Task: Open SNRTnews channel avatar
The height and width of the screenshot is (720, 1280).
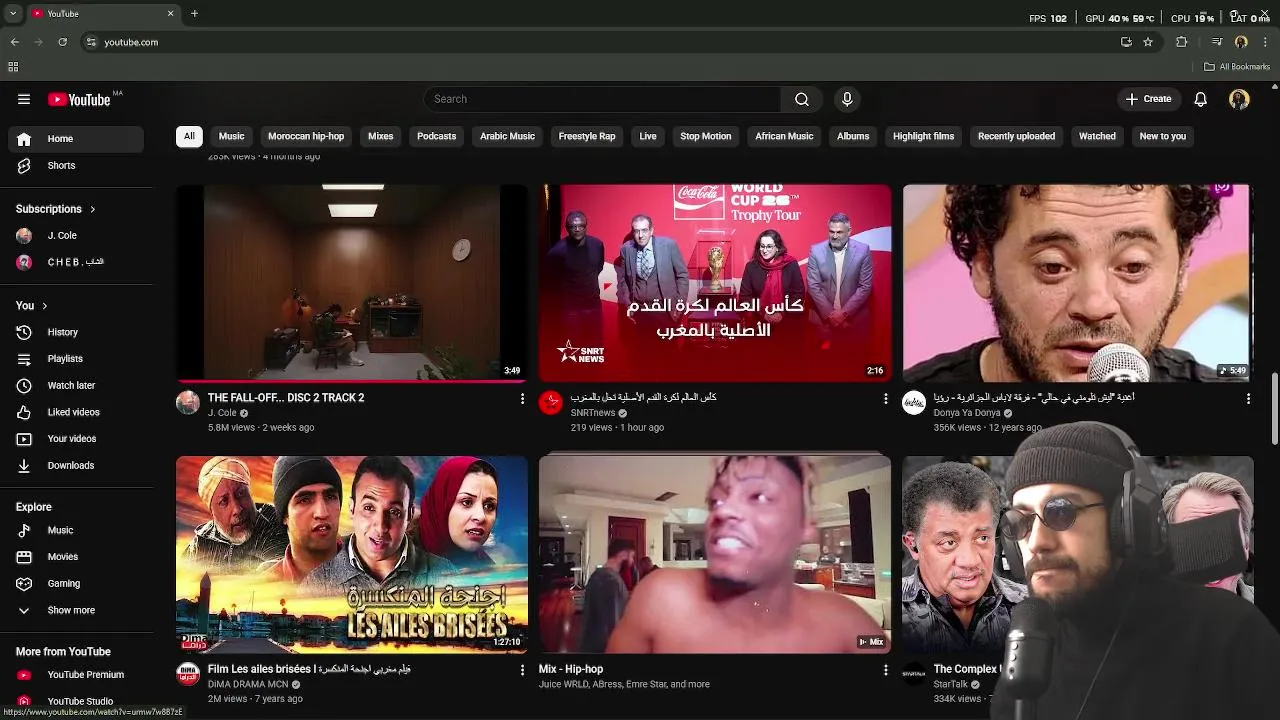Action: (x=551, y=403)
